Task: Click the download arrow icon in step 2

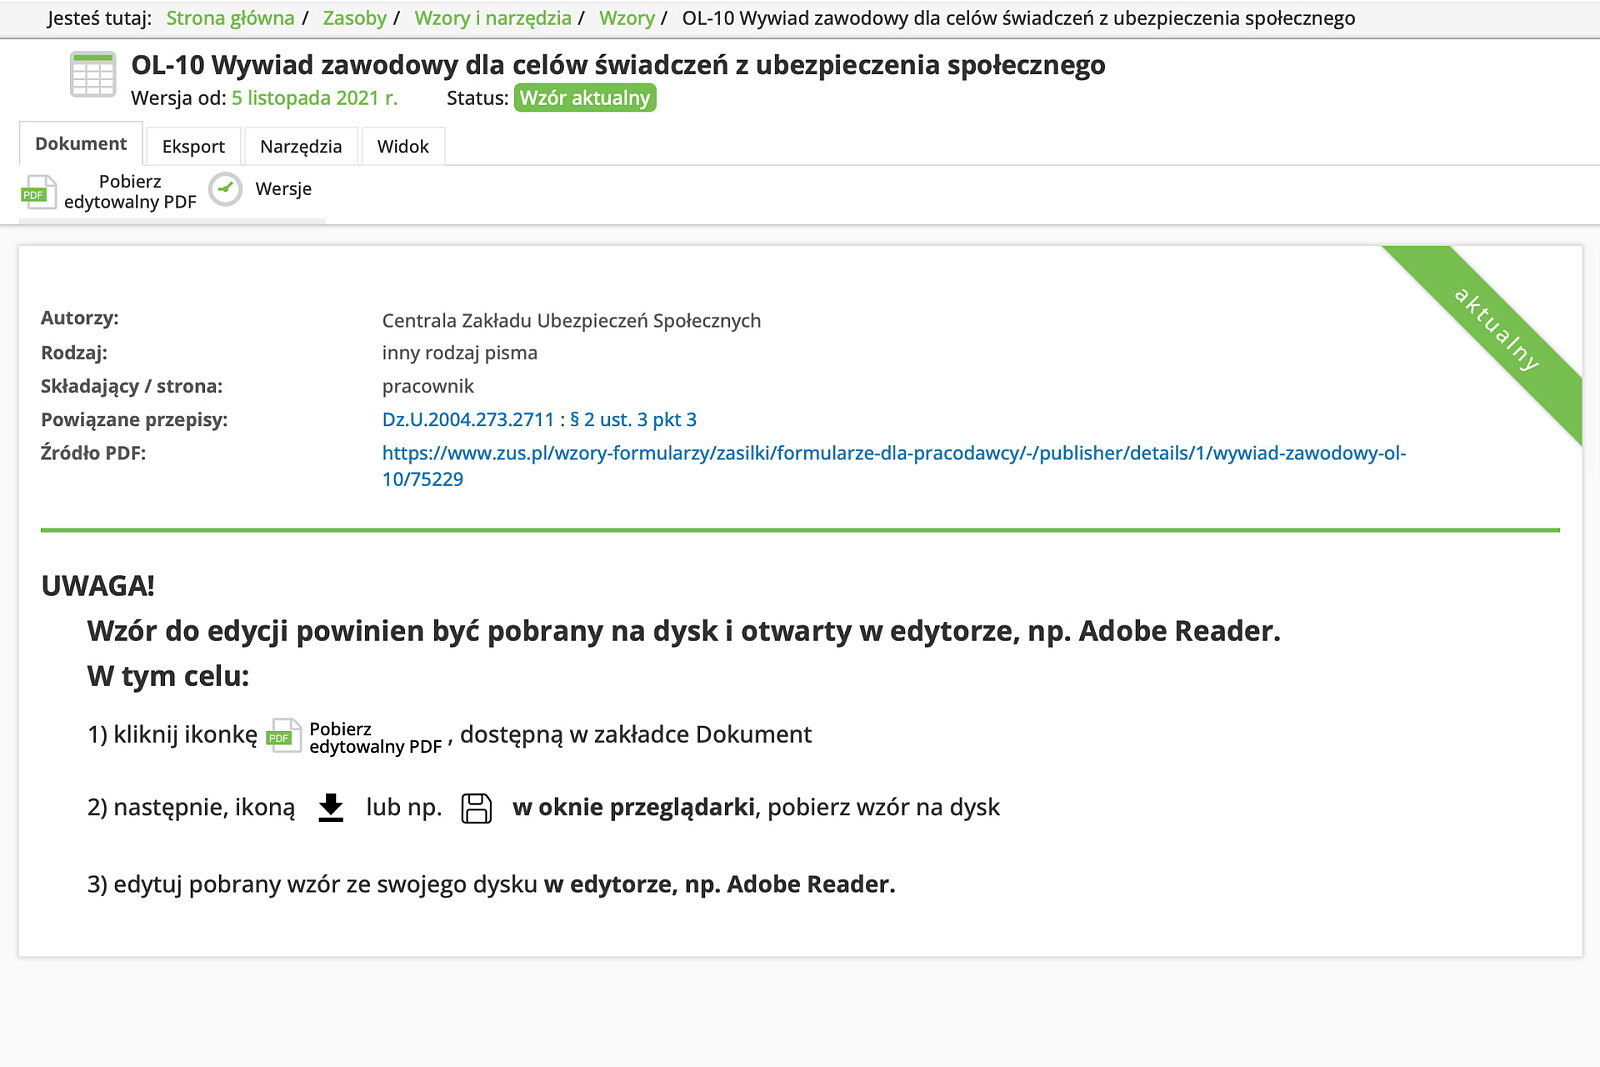Action: click(x=331, y=807)
